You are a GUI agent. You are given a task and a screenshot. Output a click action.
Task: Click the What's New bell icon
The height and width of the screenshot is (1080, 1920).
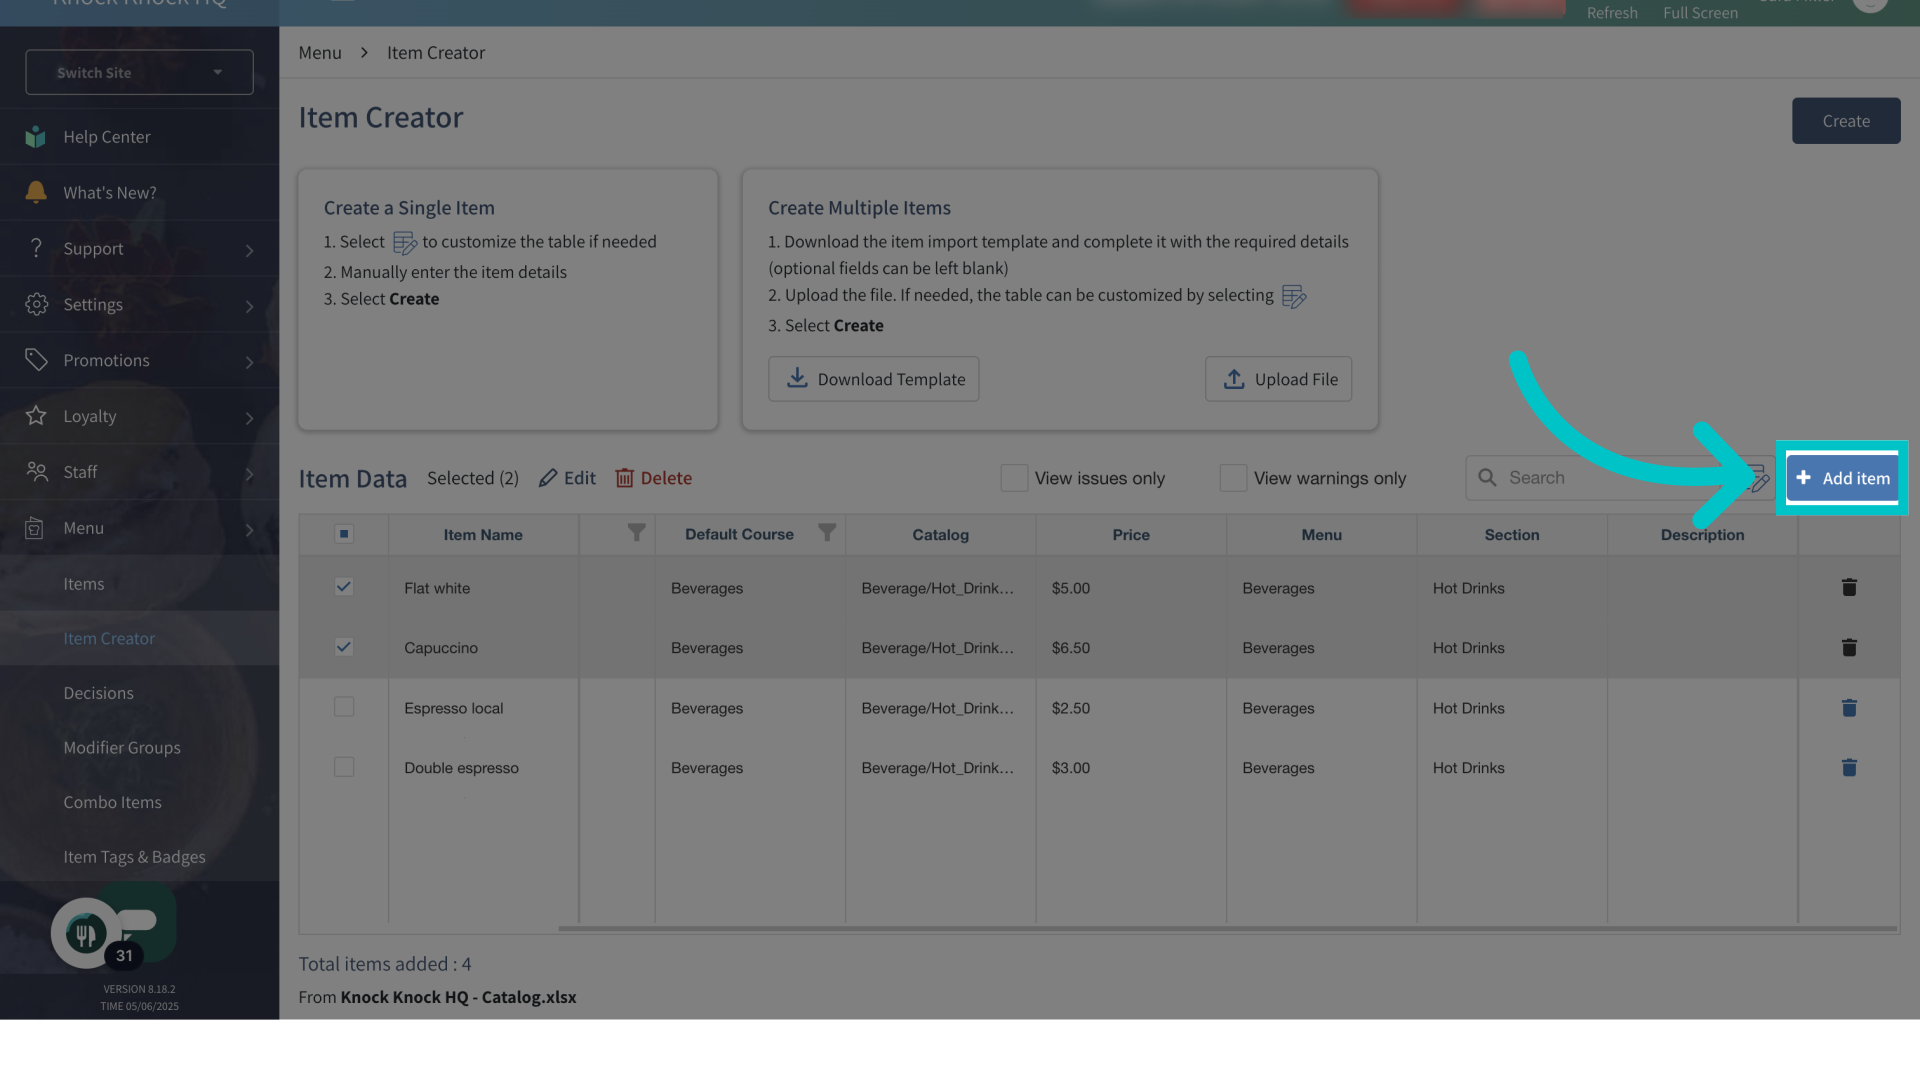coord(36,192)
